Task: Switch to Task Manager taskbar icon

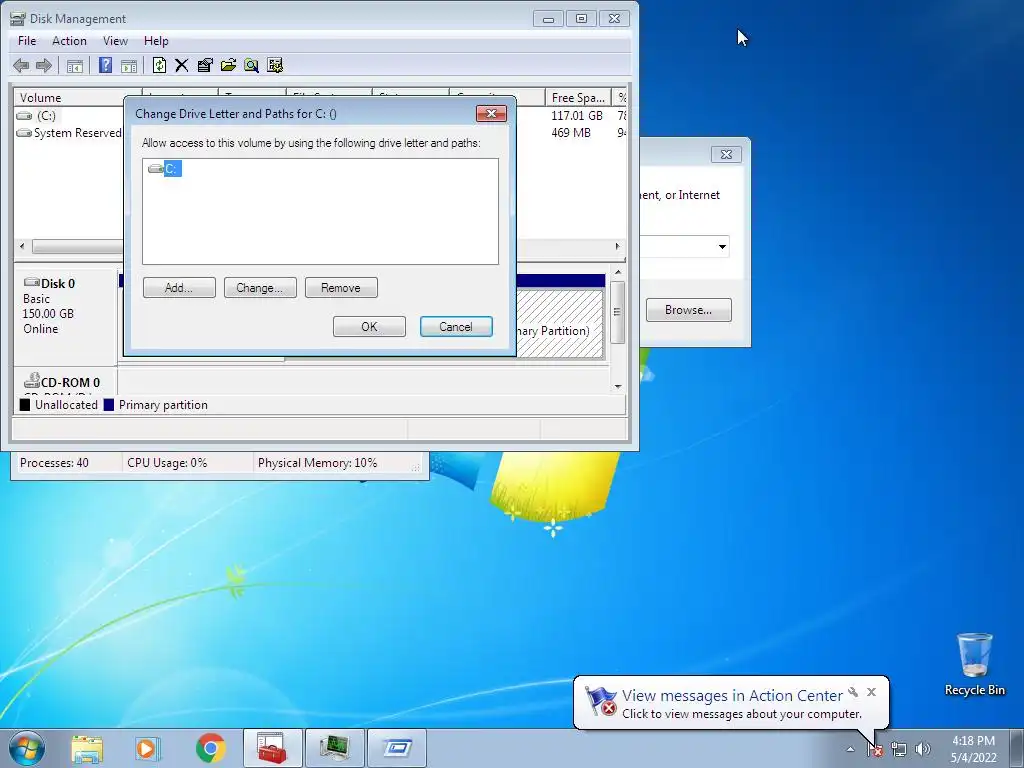Action: coord(334,748)
